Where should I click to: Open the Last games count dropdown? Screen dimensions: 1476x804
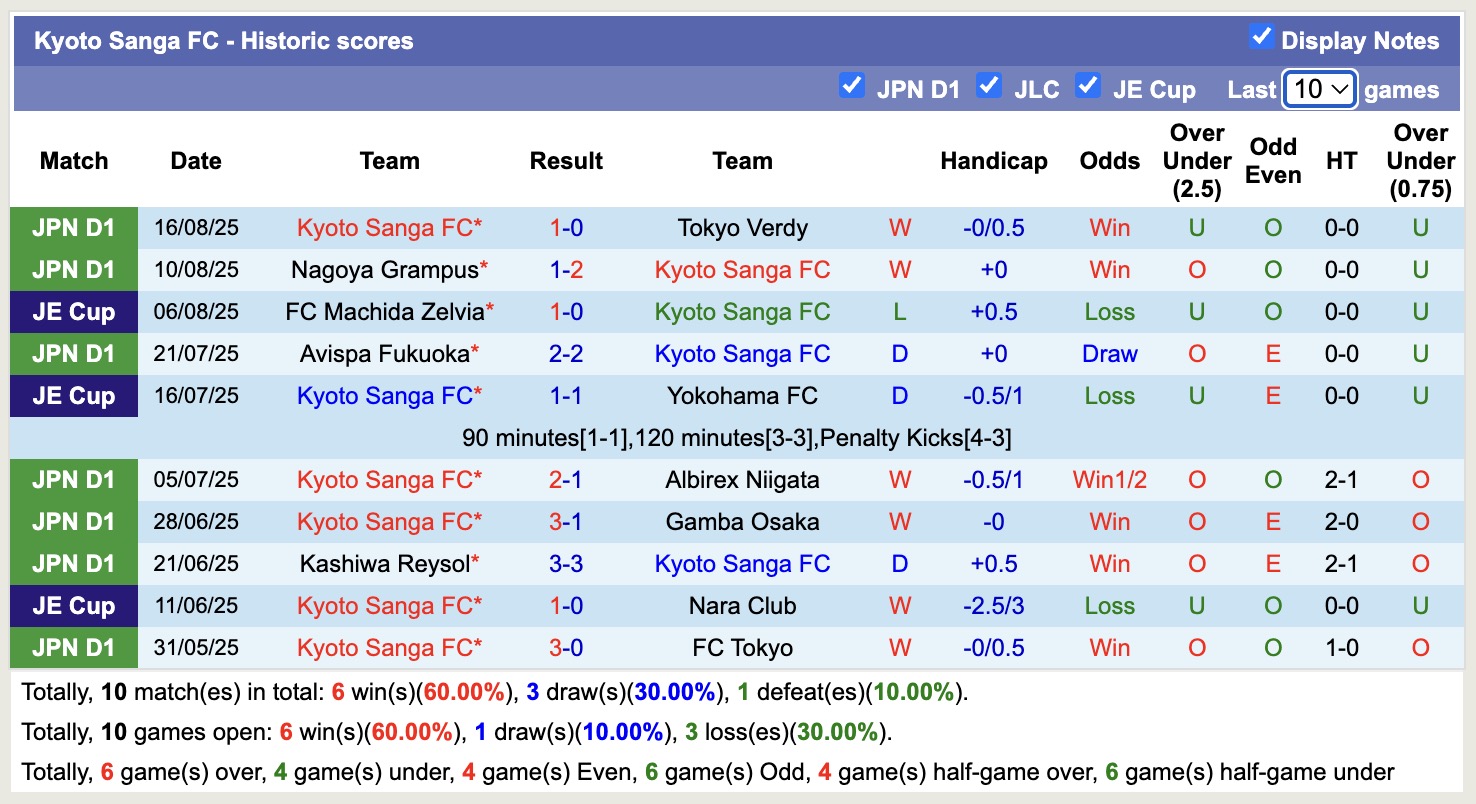pos(1318,88)
